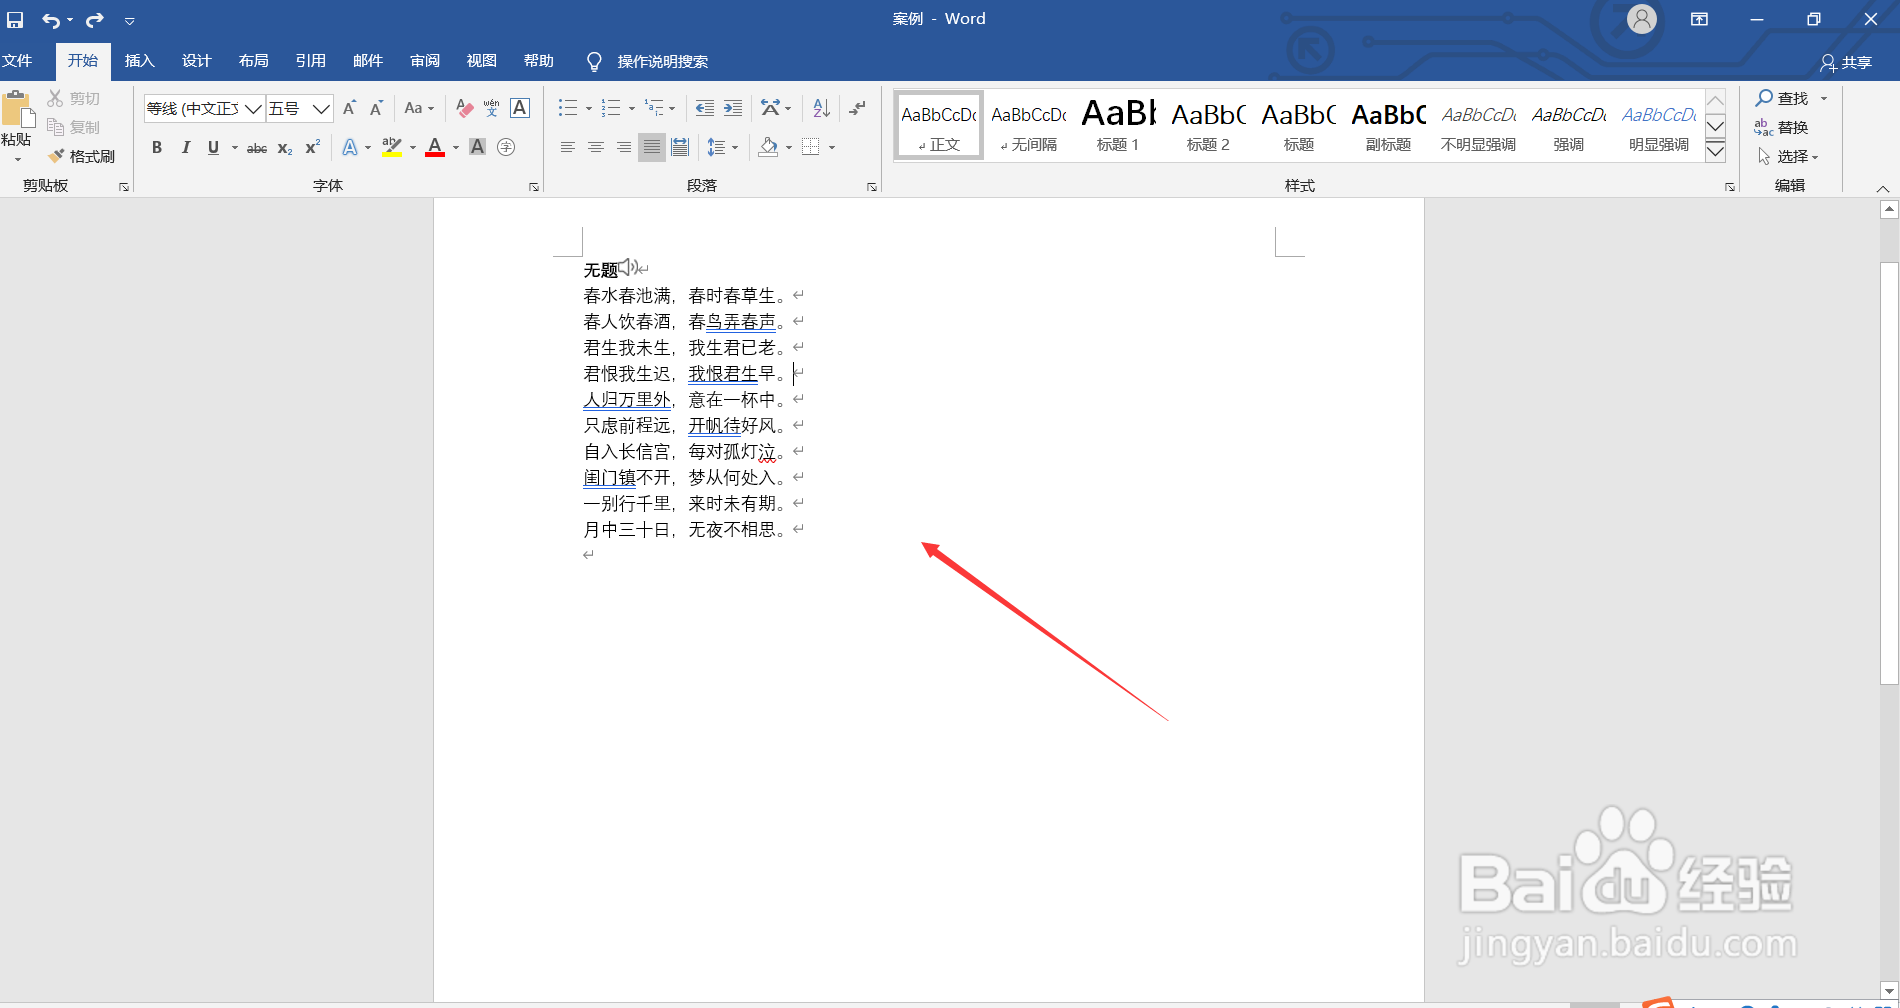The width and height of the screenshot is (1900, 1008).
Task: Open the font name dropdown
Action: pos(254,108)
